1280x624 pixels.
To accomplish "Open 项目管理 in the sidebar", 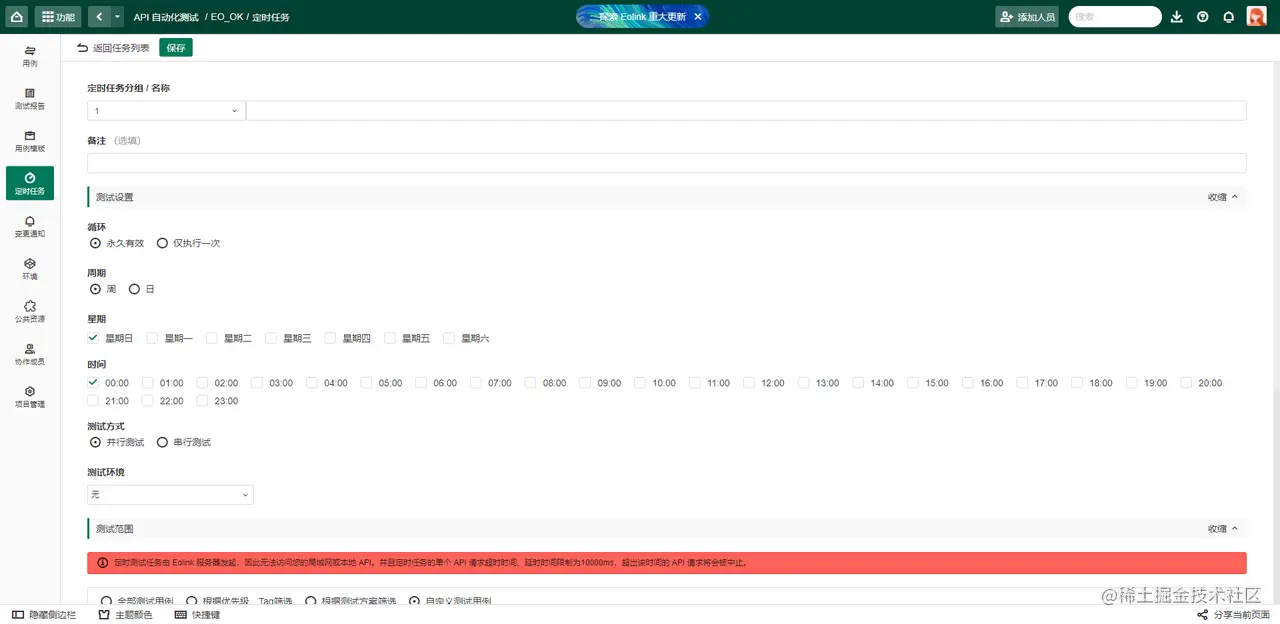I will coord(30,396).
